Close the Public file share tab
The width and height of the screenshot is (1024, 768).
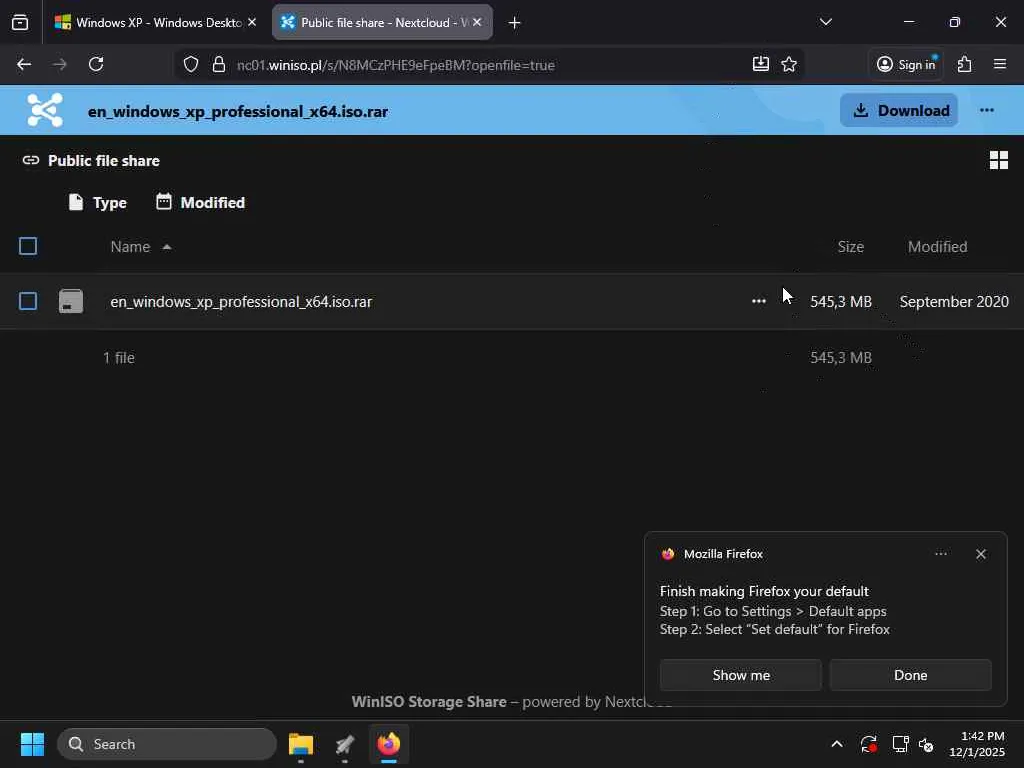(477, 22)
